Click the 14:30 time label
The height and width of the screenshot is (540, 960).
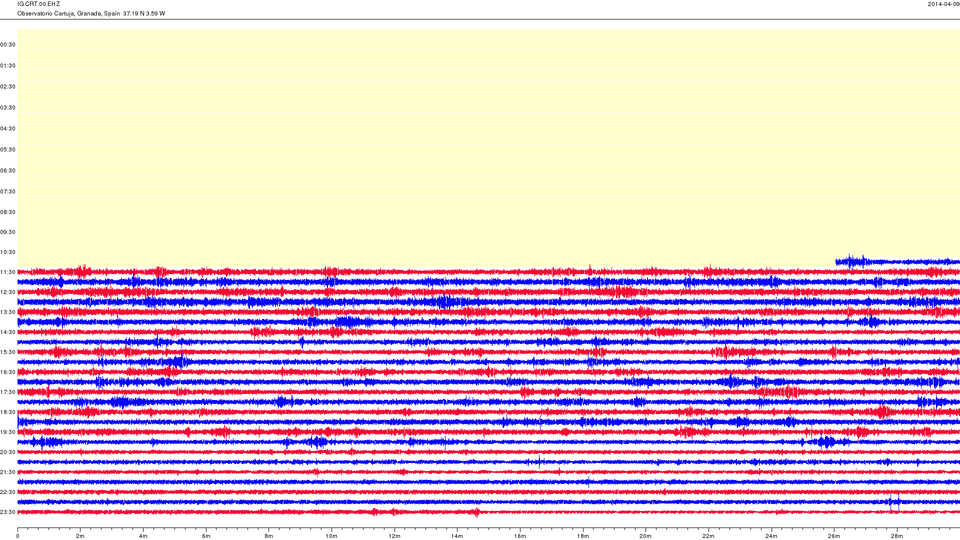8,332
